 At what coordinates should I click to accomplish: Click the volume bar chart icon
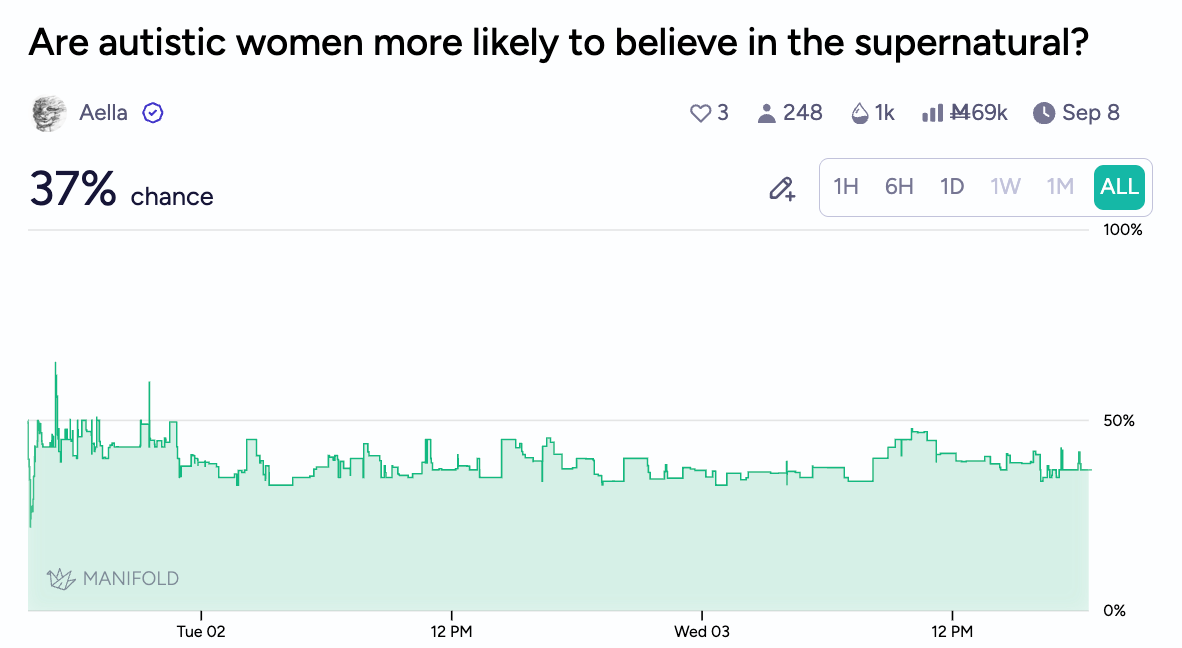[x=932, y=113]
